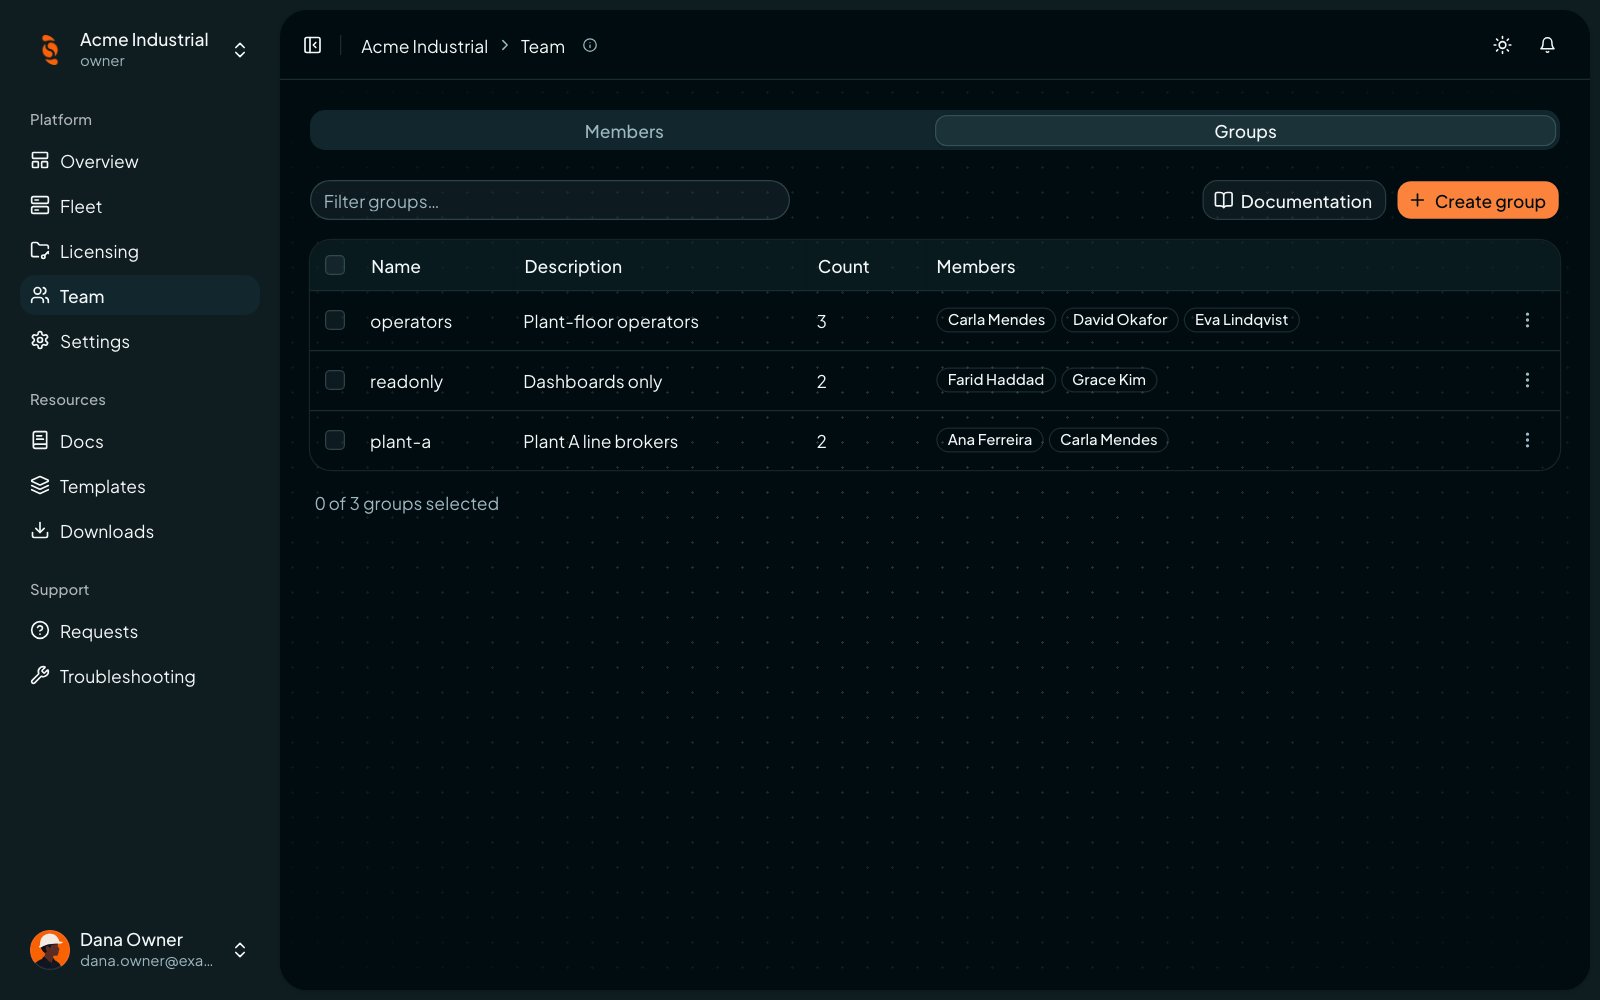The width and height of the screenshot is (1600, 1000).
Task: Click Acme Industrial in the breadcrumb
Action: pos(424,46)
